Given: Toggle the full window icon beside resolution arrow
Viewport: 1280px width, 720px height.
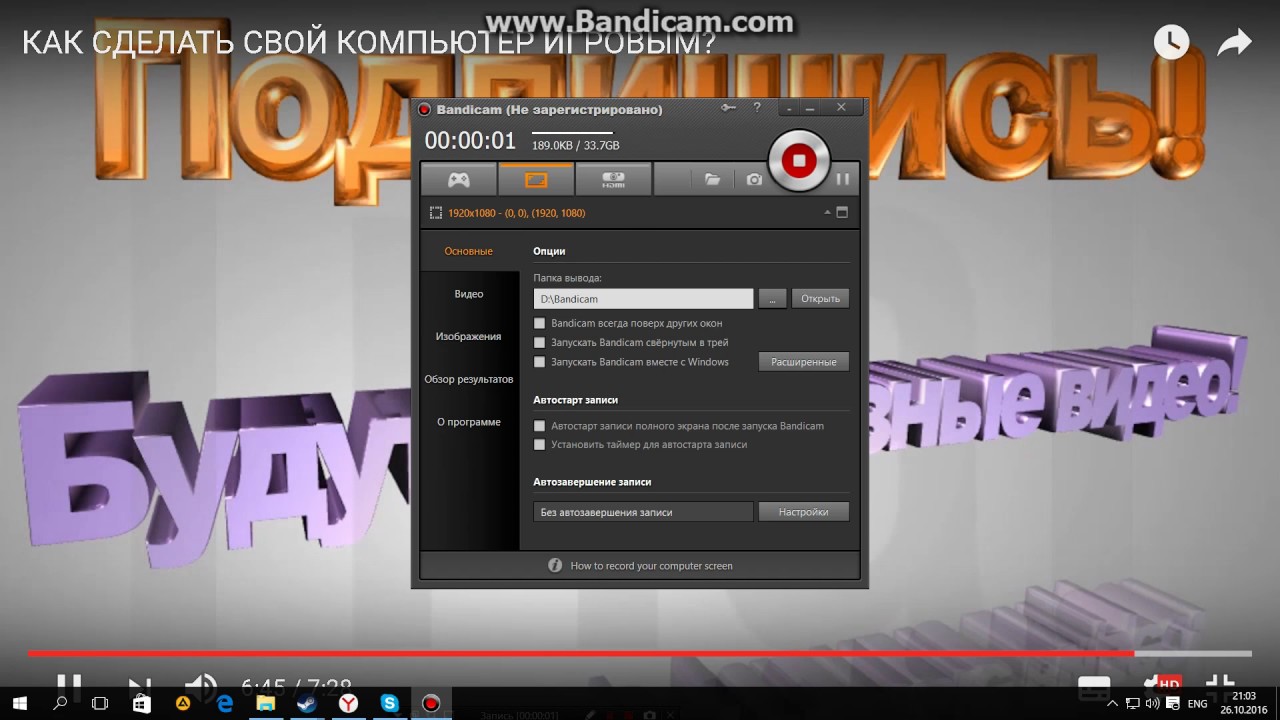Looking at the screenshot, I should [842, 212].
